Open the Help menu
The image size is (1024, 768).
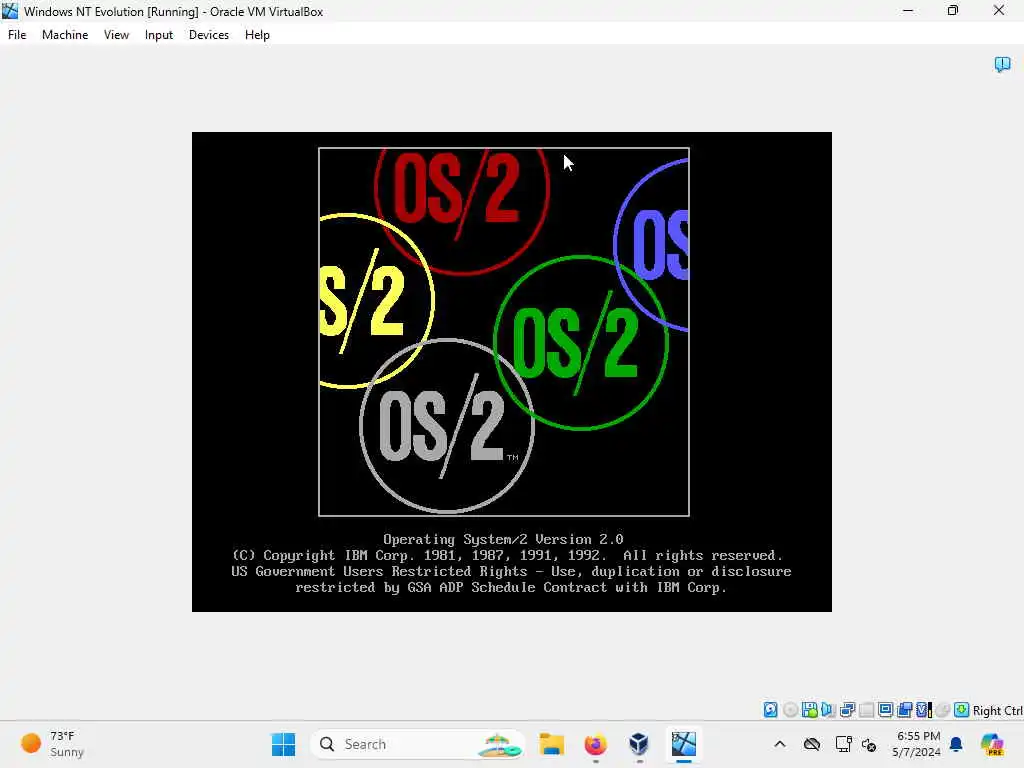(x=257, y=35)
